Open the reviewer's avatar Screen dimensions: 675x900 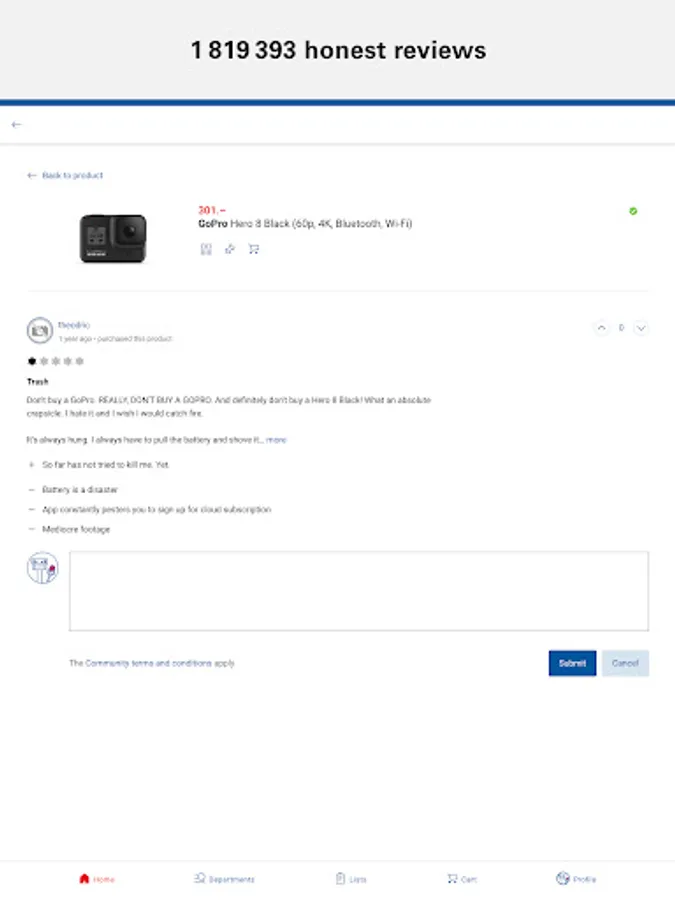[40, 330]
